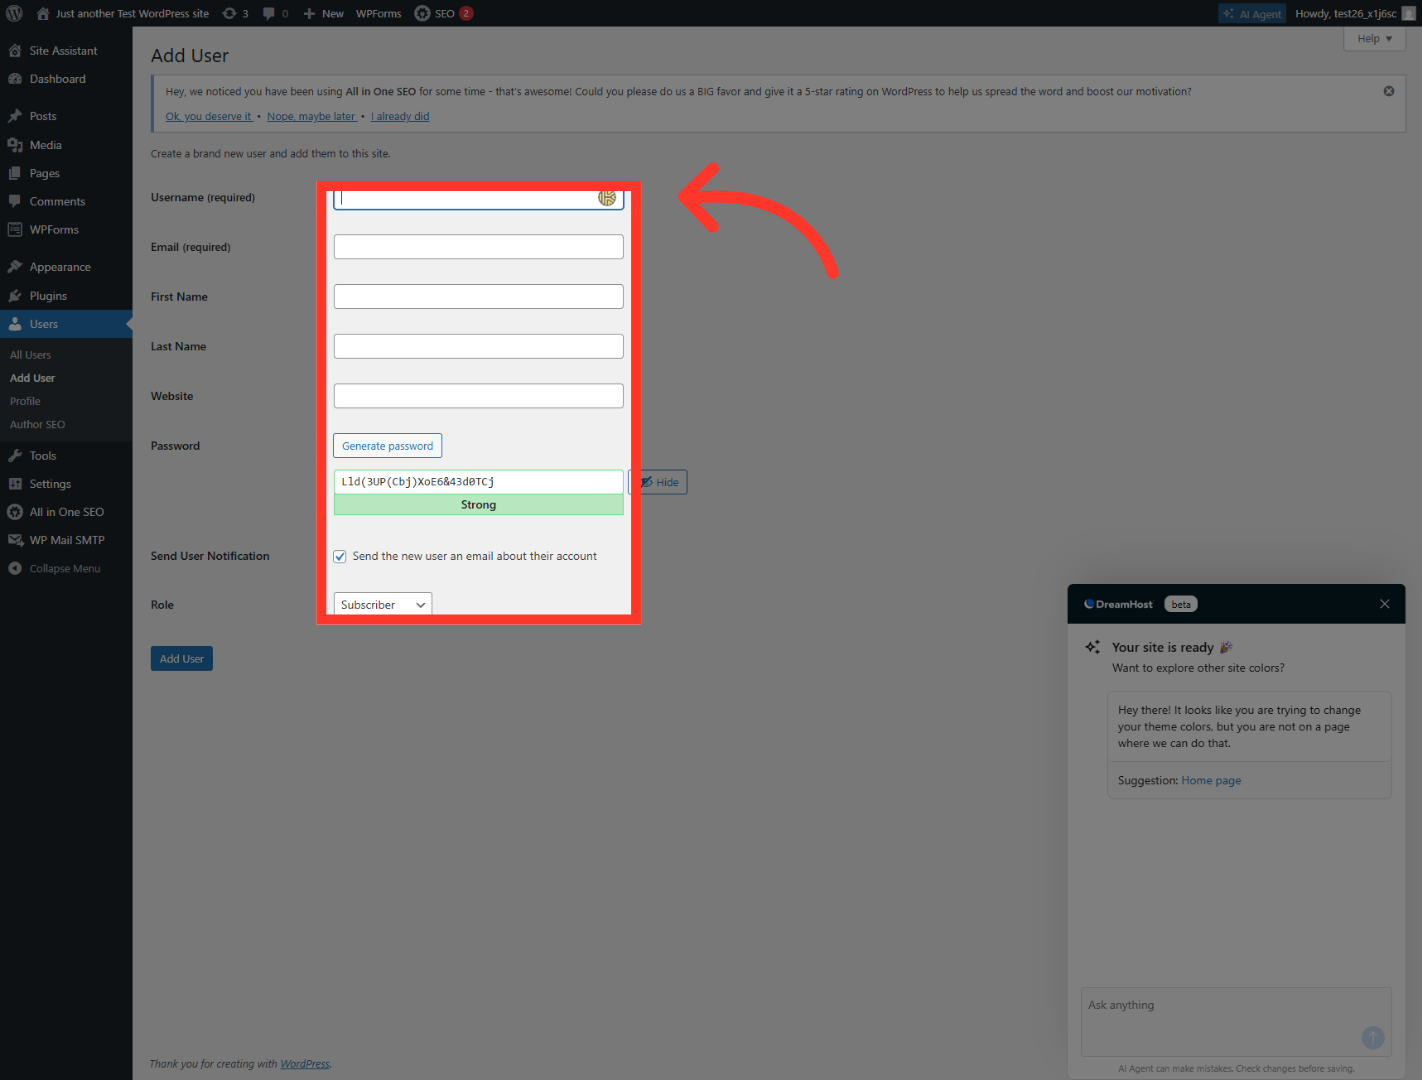The image size is (1422, 1080).
Task: Submit the form with the blue Add User button
Action: (182, 659)
